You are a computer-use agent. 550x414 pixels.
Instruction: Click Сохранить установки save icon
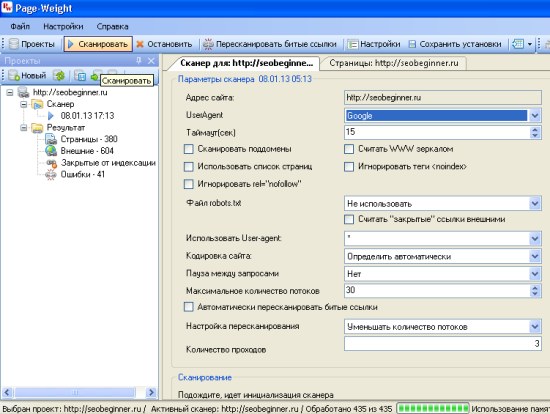[412, 44]
